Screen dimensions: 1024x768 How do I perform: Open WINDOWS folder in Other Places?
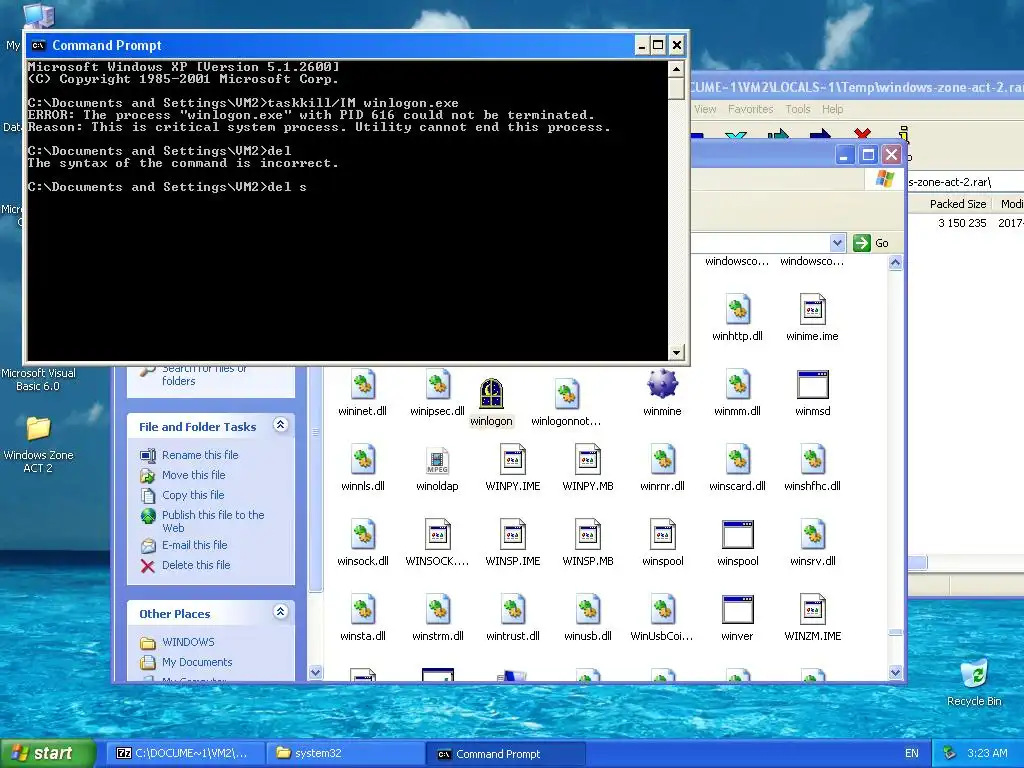(188, 642)
